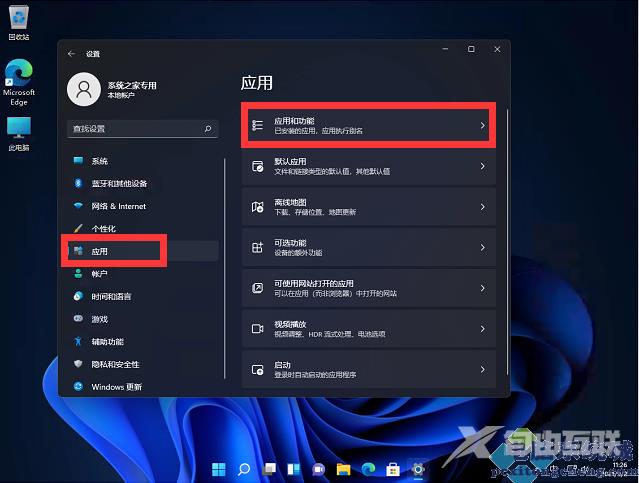The height and width of the screenshot is (483, 639).
Task: Click the sidebar vertical scrollbar
Action: (x=225, y=269)
